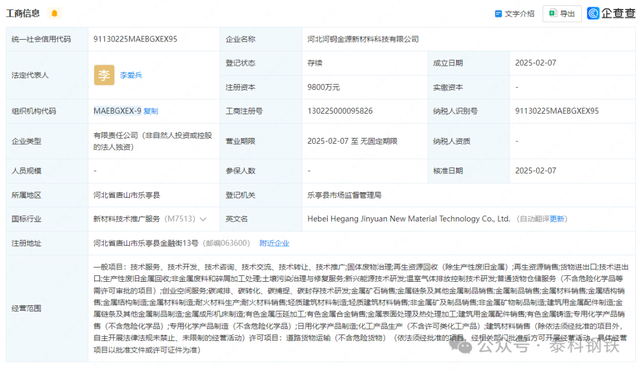Open legal representative 李爱兵 link

click(131, 75)
